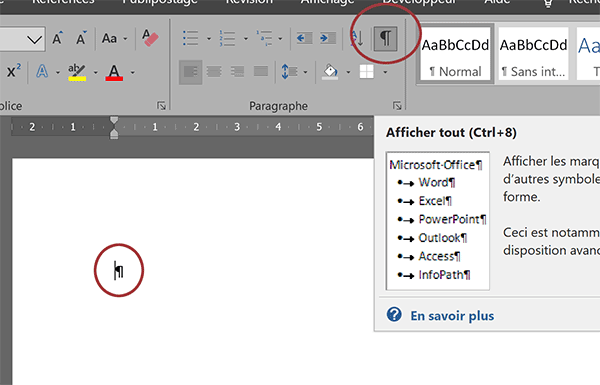
Task: Expand line spacing dropdown arrow
Action: click(305, 72)
